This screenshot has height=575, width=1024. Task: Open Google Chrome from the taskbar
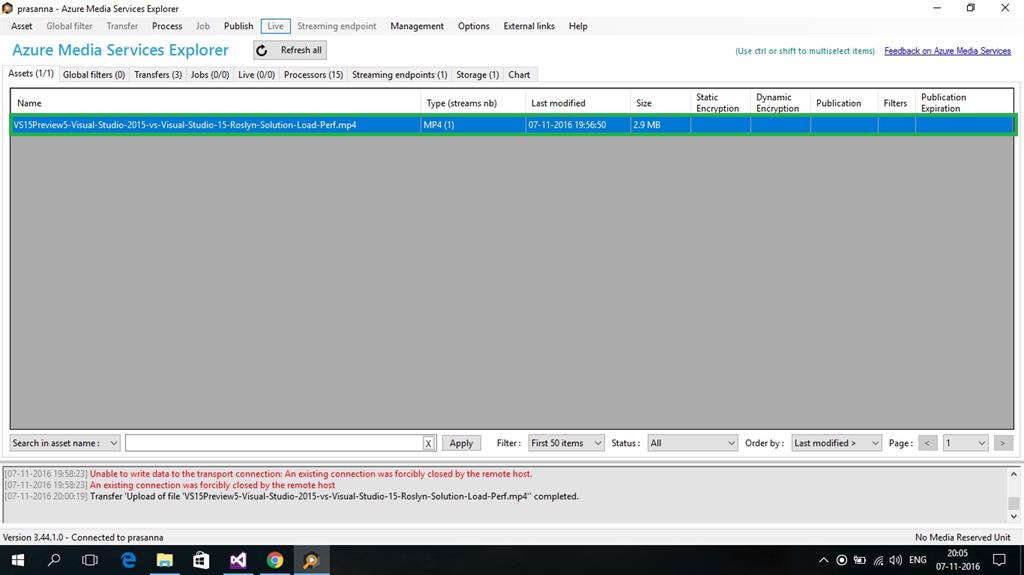275,560
